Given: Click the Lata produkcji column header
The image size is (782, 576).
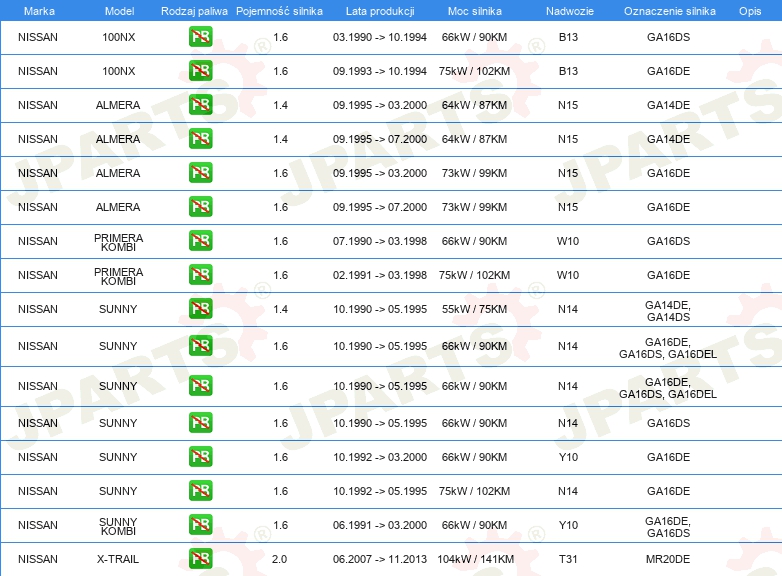Looking at the screenshot, I should click(x=380, y=11).
